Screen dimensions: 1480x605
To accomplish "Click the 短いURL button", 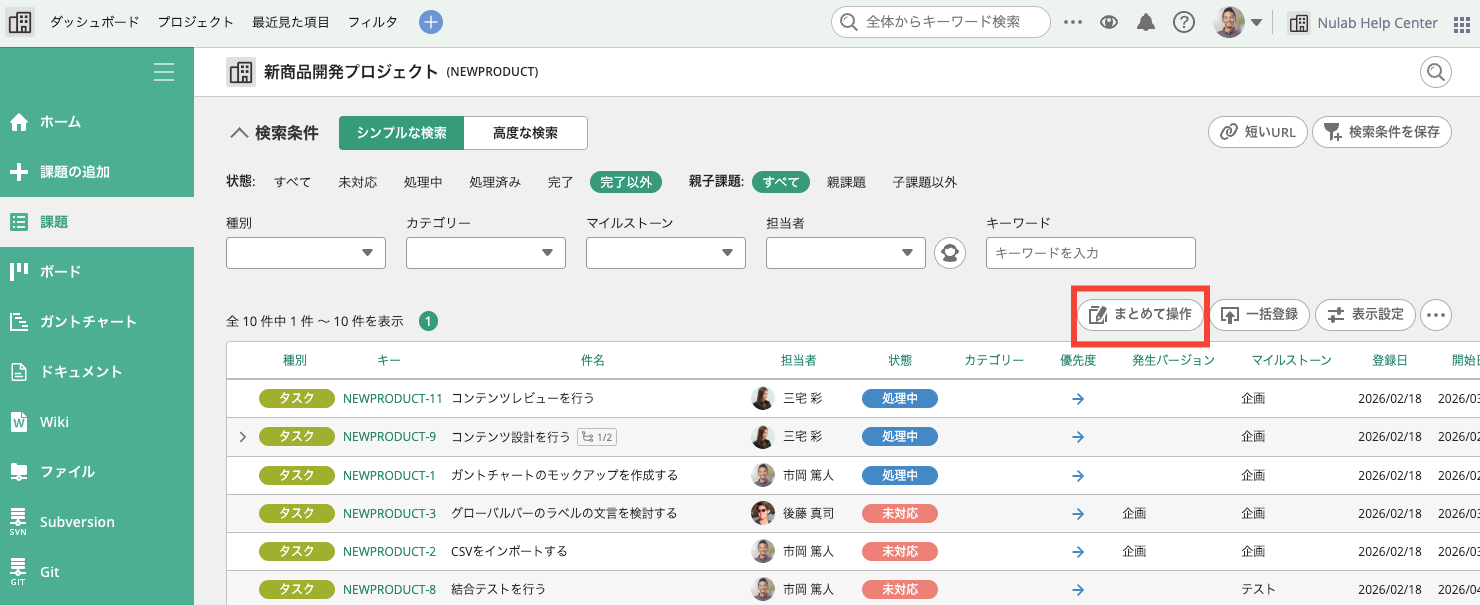I will click(x=1258, y=132).
